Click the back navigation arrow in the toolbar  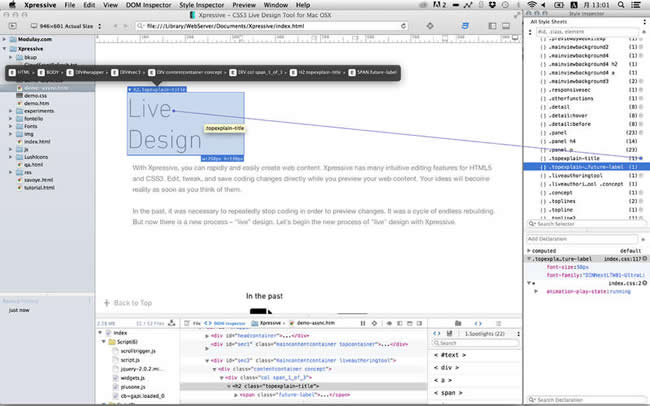tap(115, 26)
